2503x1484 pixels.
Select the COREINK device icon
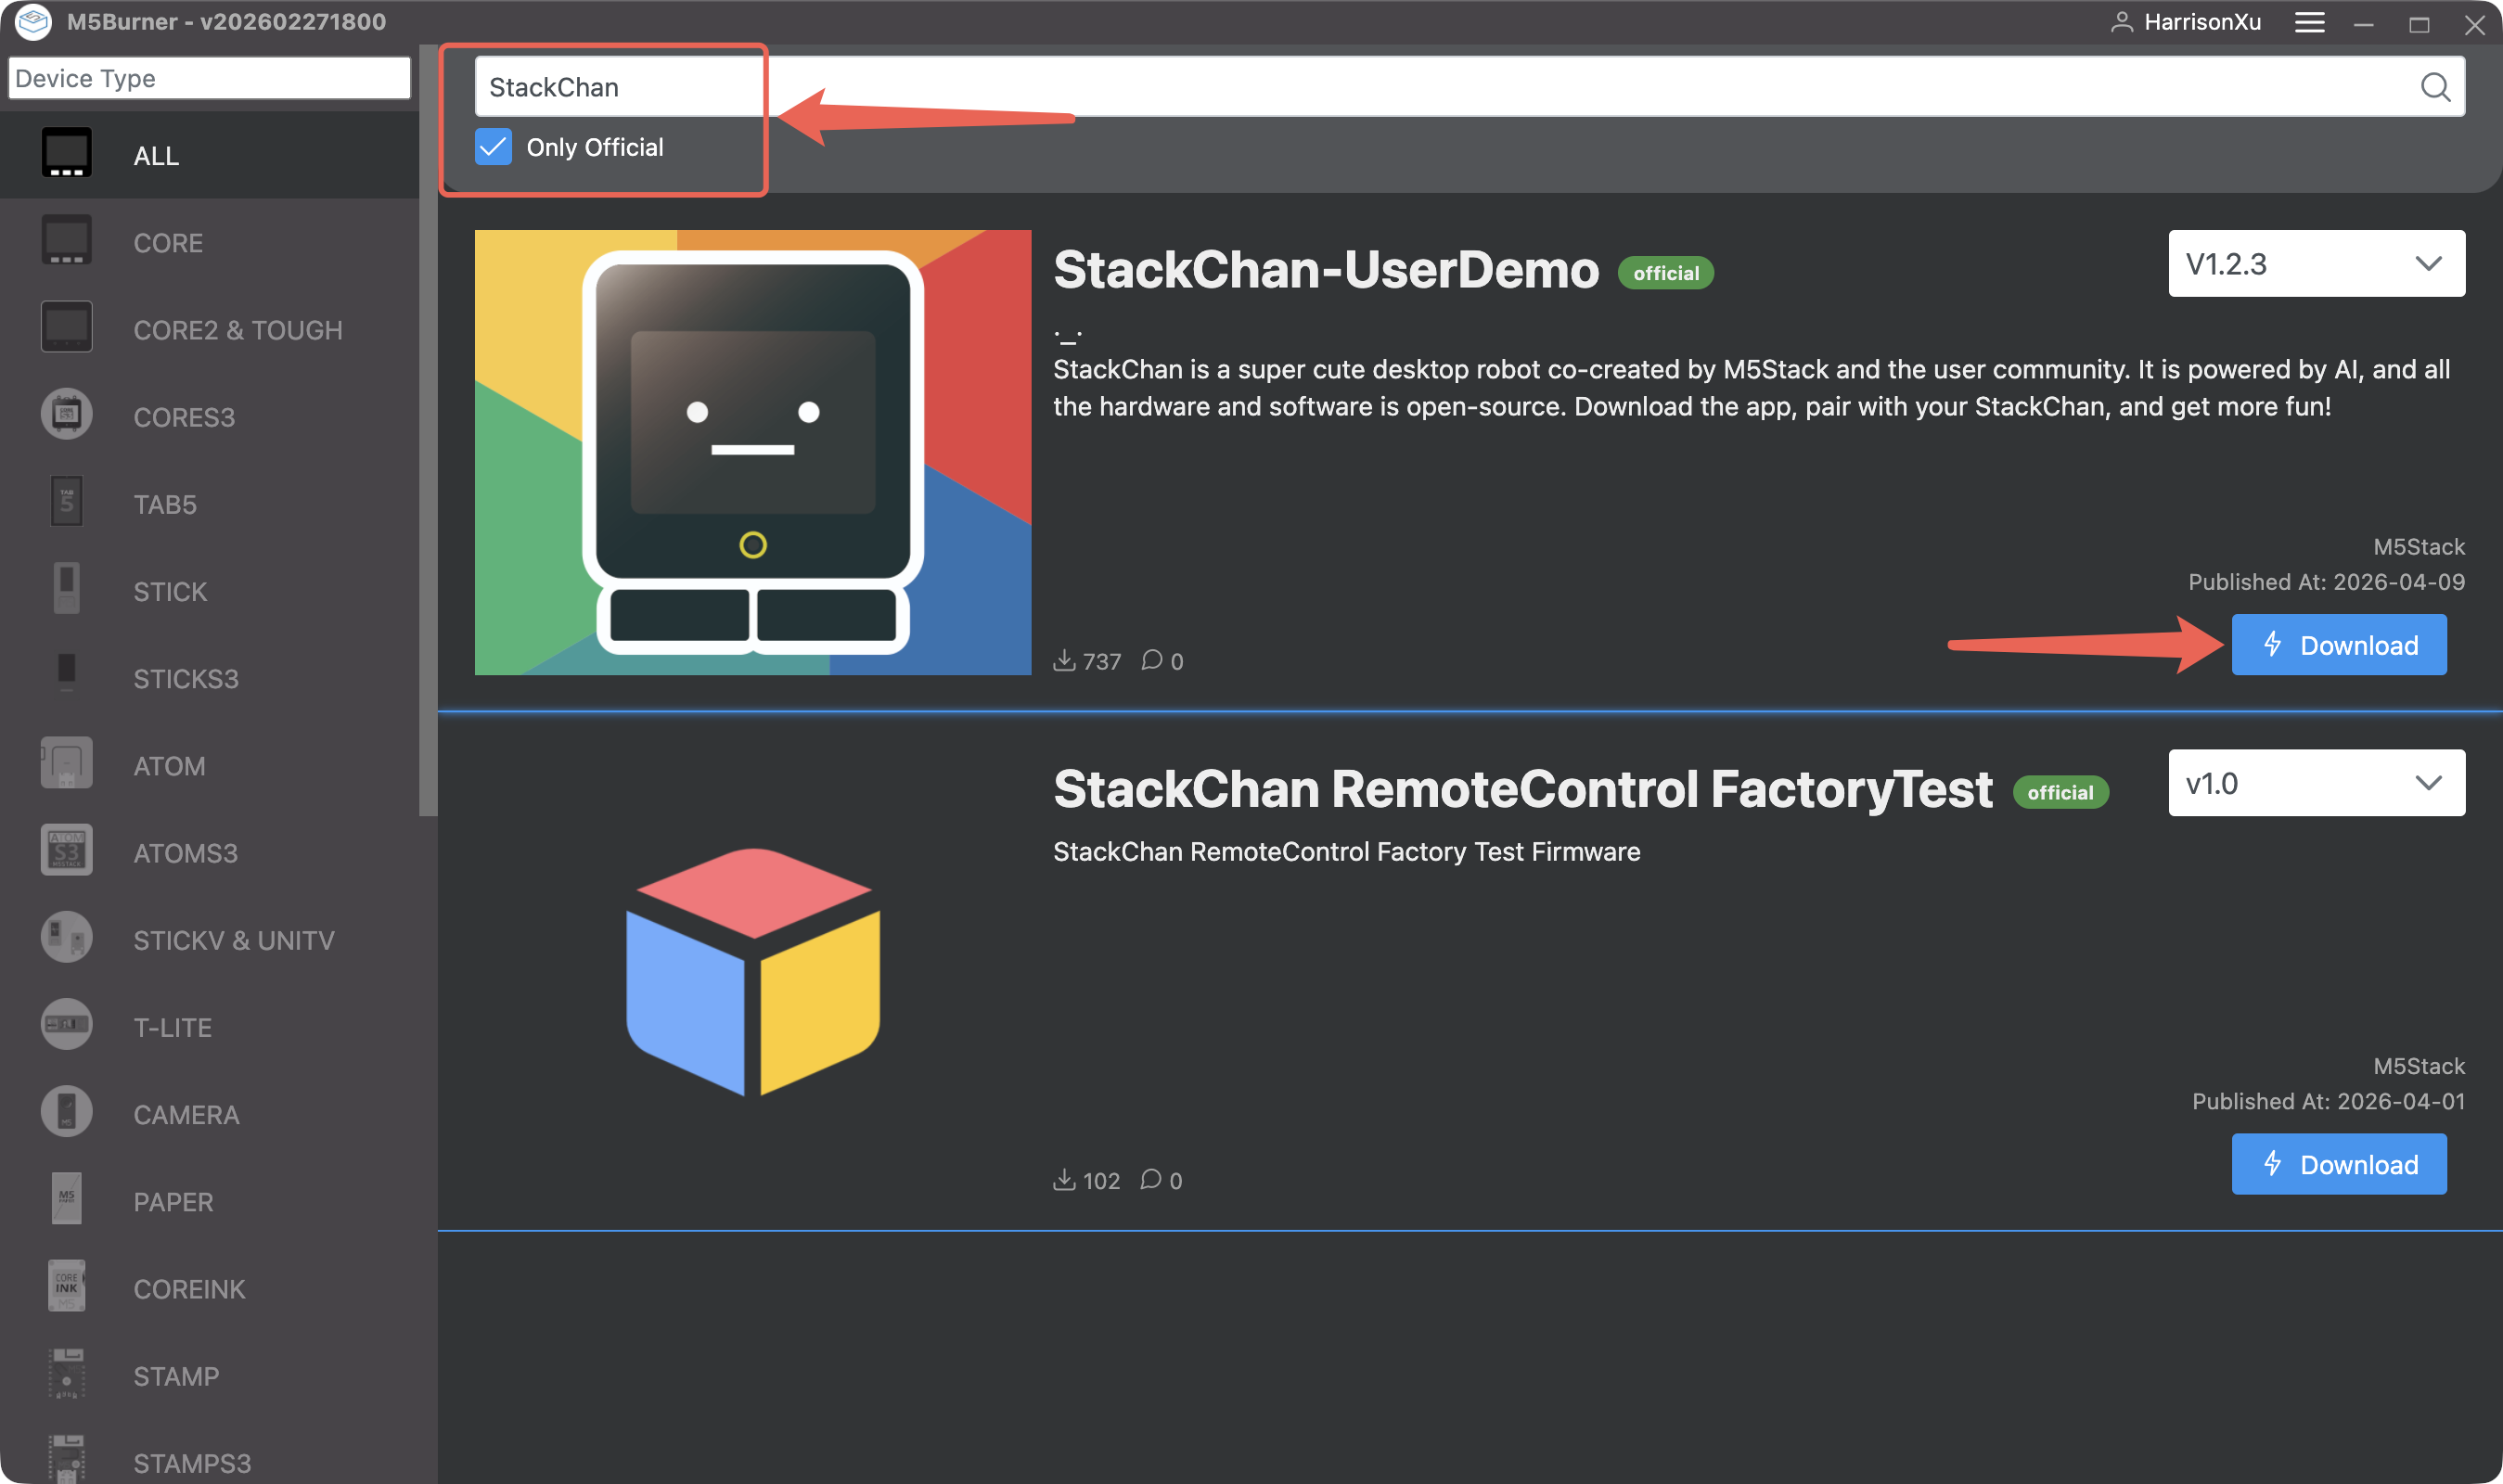[66, 1287]
